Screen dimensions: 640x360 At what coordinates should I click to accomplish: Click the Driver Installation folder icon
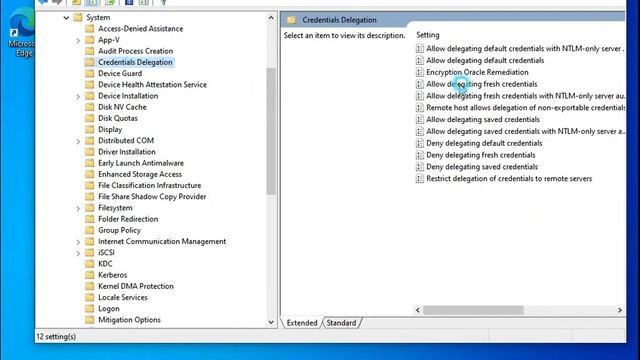[89, 152]
